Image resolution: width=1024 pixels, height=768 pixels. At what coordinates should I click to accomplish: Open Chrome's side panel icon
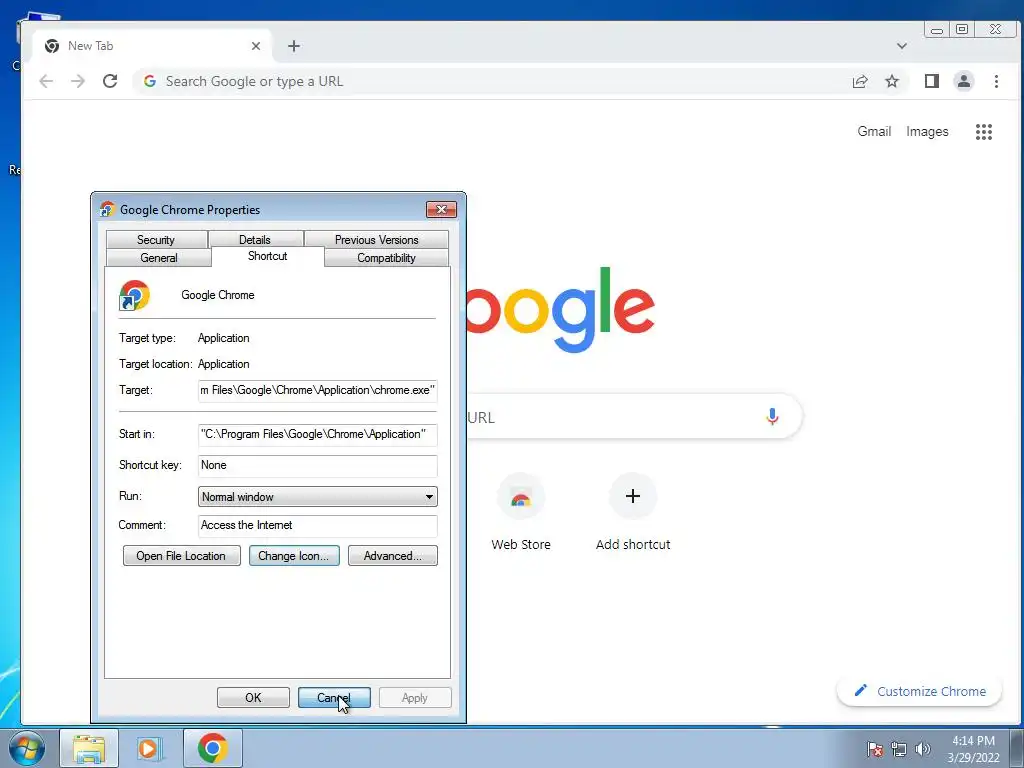click(932, 81)
